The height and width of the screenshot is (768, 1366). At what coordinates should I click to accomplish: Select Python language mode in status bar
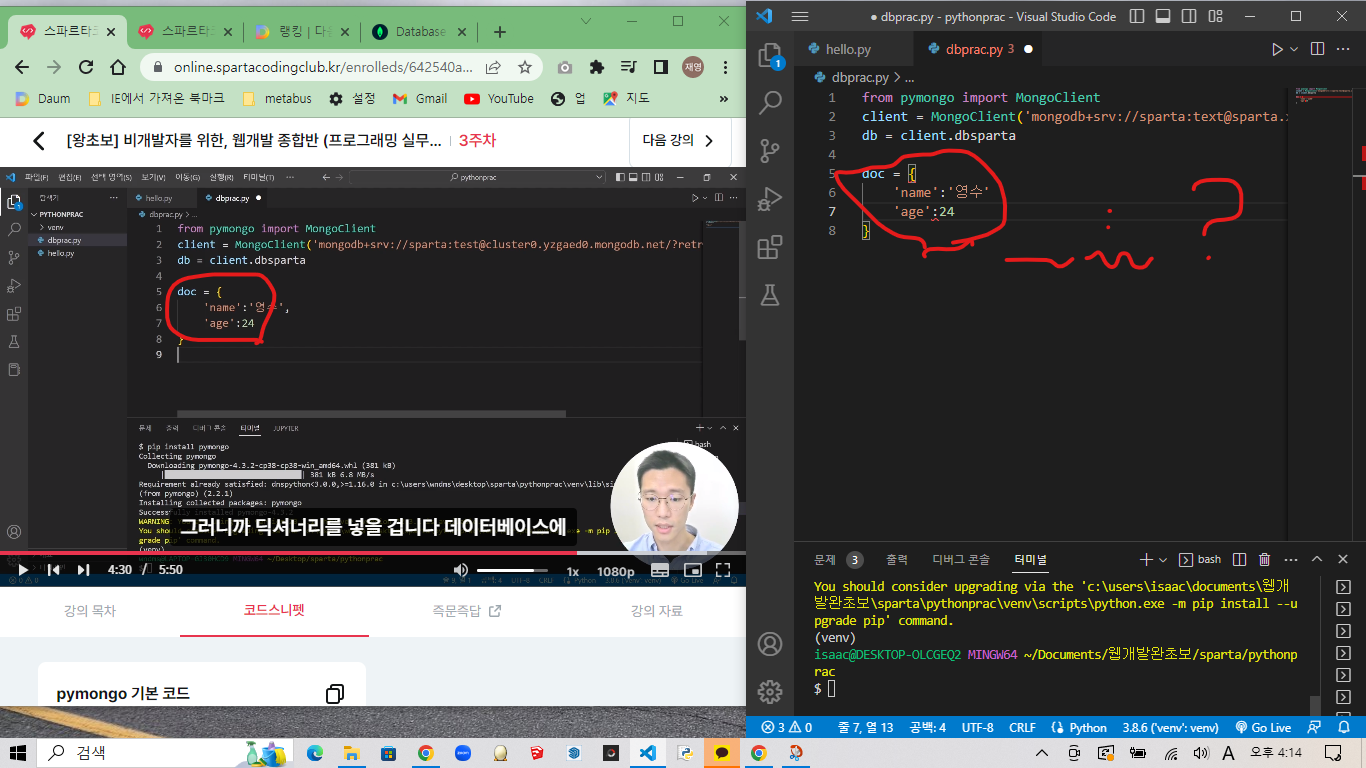tap(1079, 727)
